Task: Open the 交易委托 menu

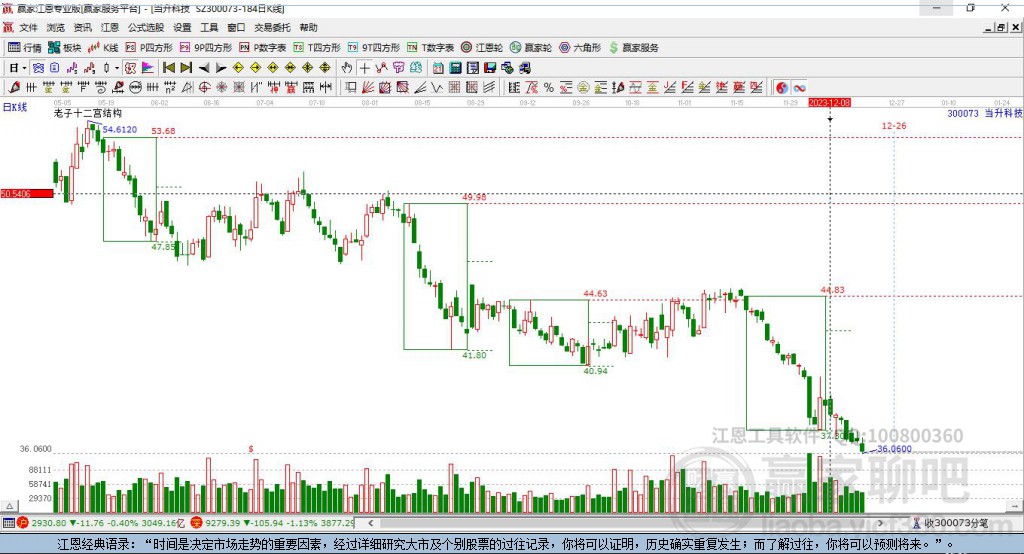Action: pyautogui.click(x=272, y=27)
